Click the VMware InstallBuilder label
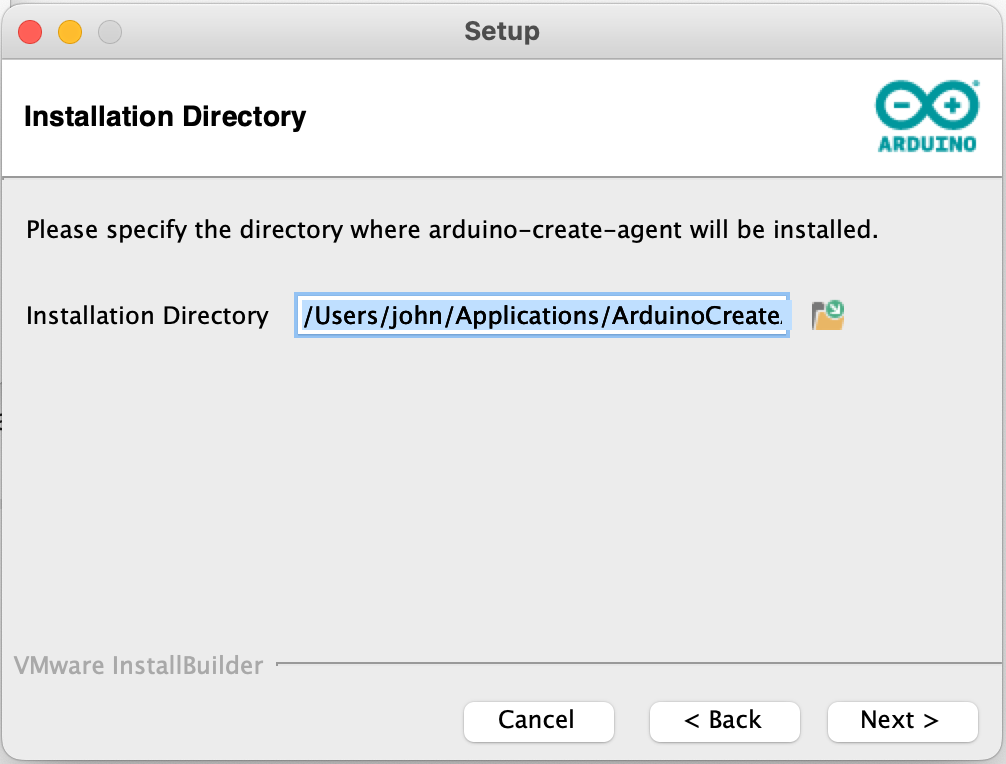Viewport: 1006px width, 764px height. [x=138, y=665]
